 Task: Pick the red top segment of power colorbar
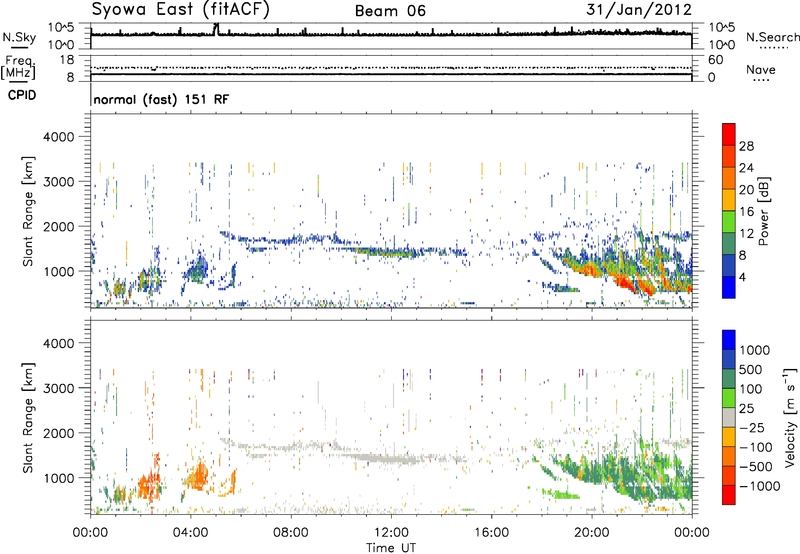tap(729, 134)
